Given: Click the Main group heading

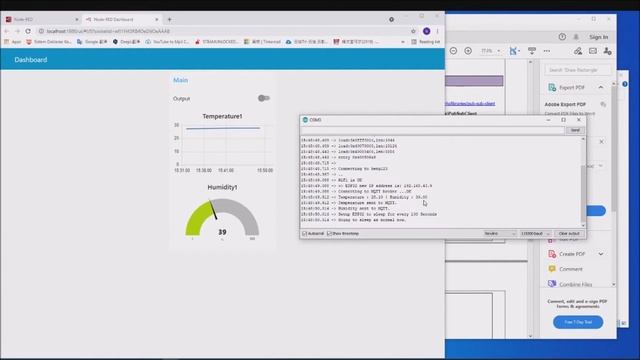Looking at the screenshot, I should point(180,80).
